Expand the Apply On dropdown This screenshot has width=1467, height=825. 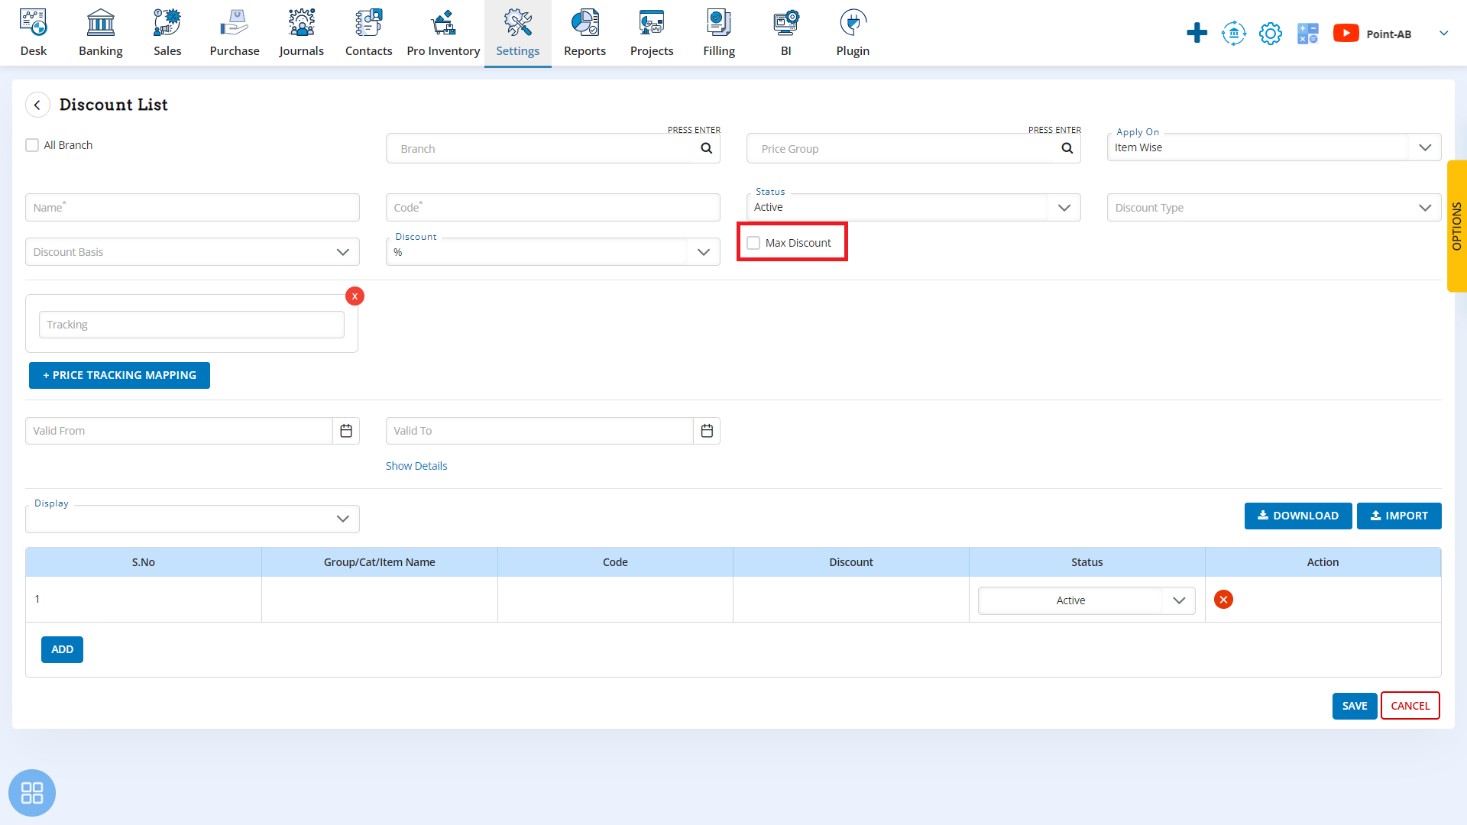(x=1274, y=147)
